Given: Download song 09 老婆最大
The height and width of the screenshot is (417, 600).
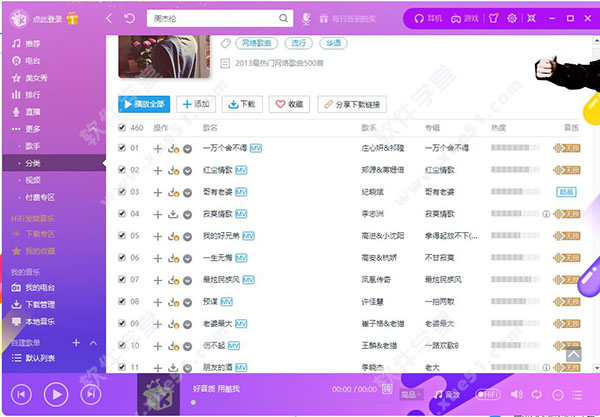Looking at the screenshot, I should click(173, 324).
